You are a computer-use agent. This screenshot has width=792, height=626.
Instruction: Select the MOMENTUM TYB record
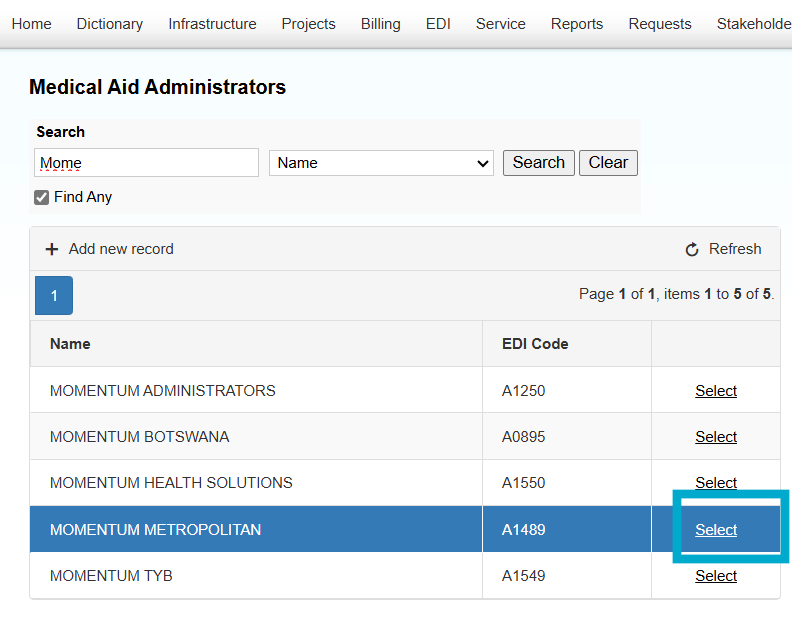coord(716,575)
